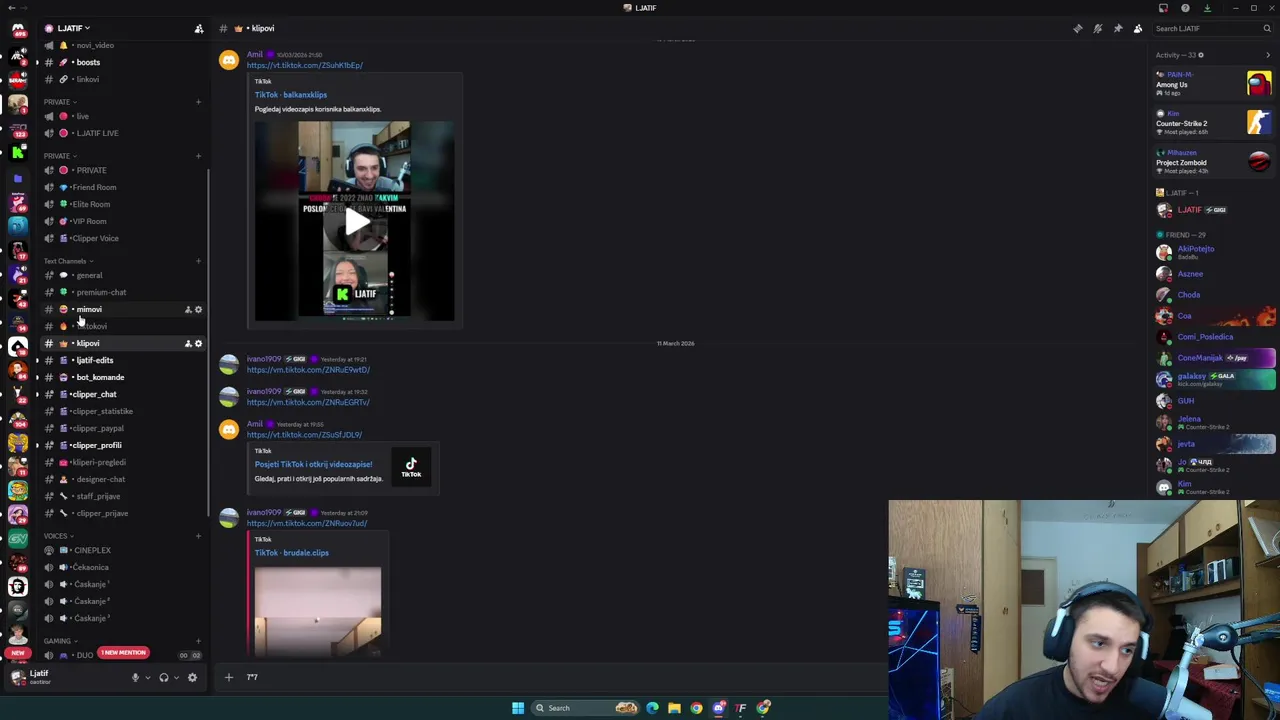Open notification settings bell in header
The height and width of the screenshot is (720, 1280).
point(1097,28)
